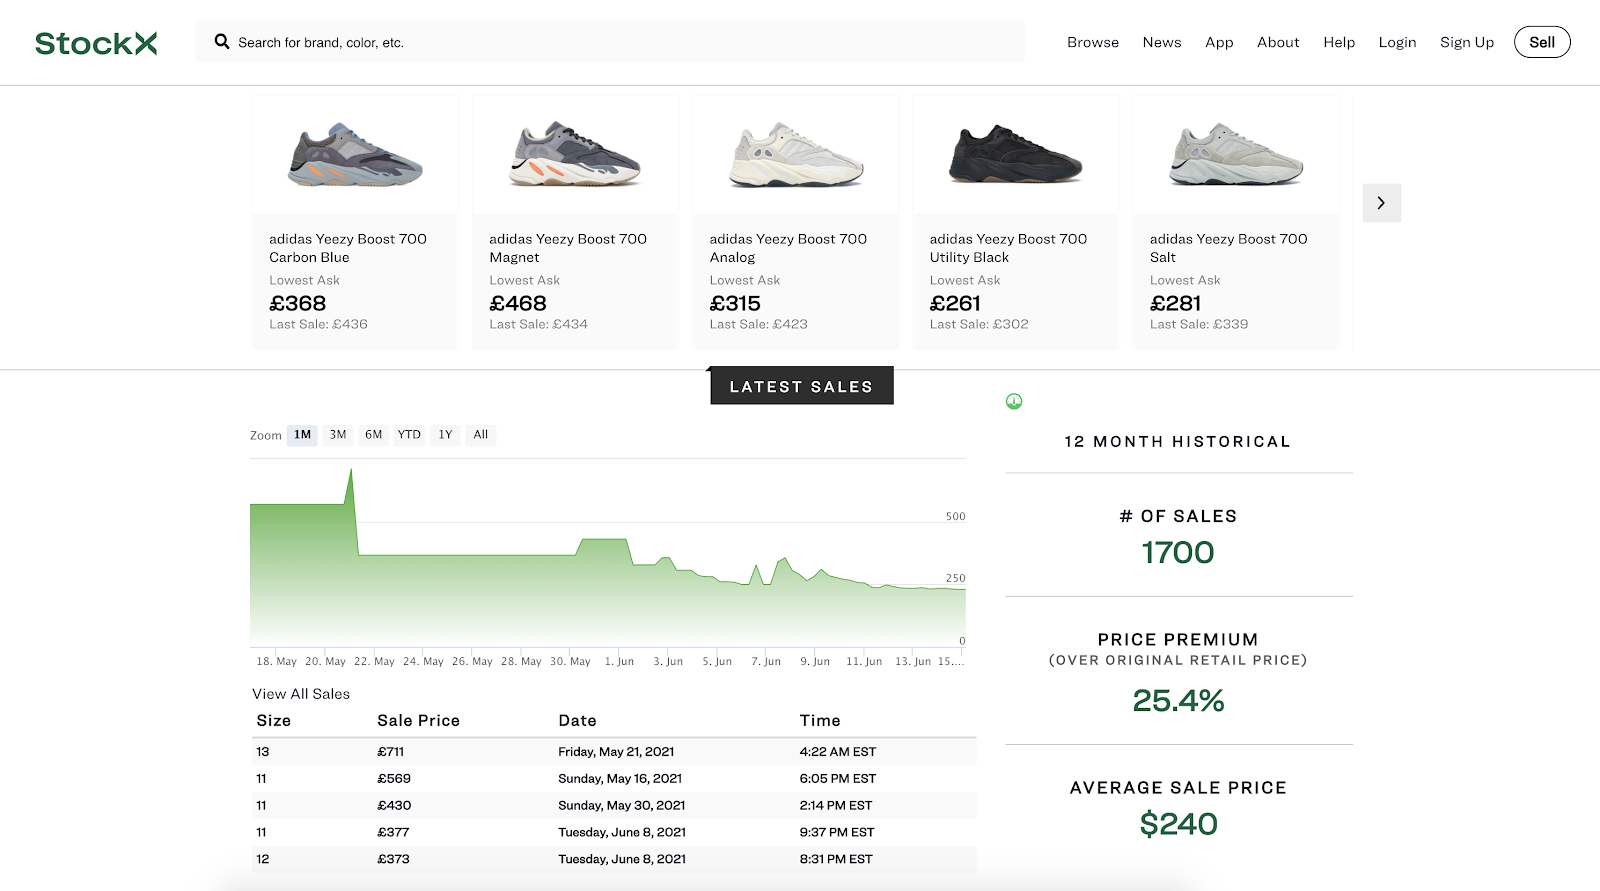Viewport: 1600px width, 891px height.
Task: Click the $240 average sale price value
Action: 1179,824
